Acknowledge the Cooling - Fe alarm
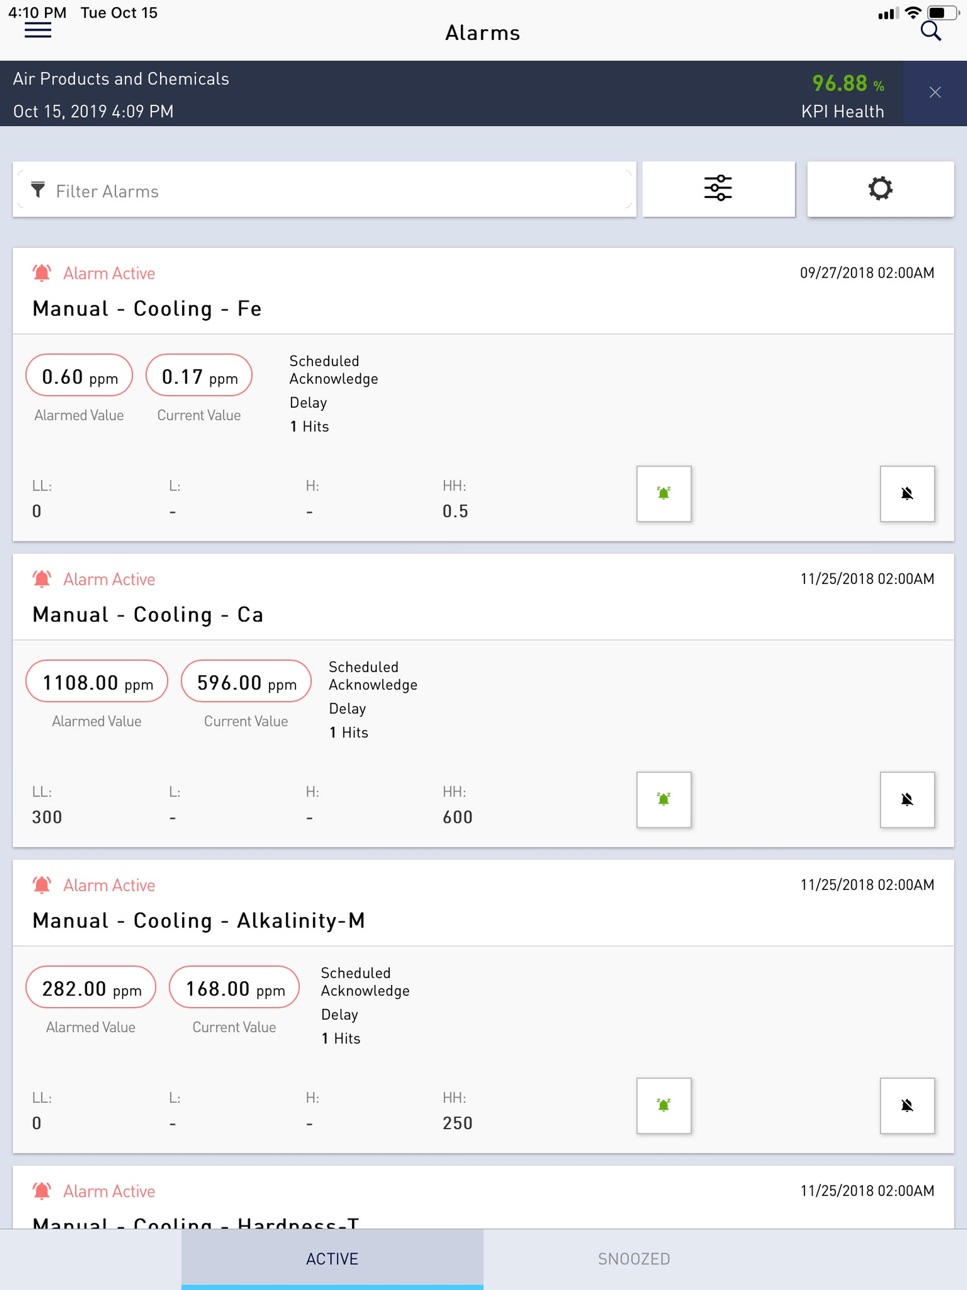The image size is (967, 1290). point(664,493)
